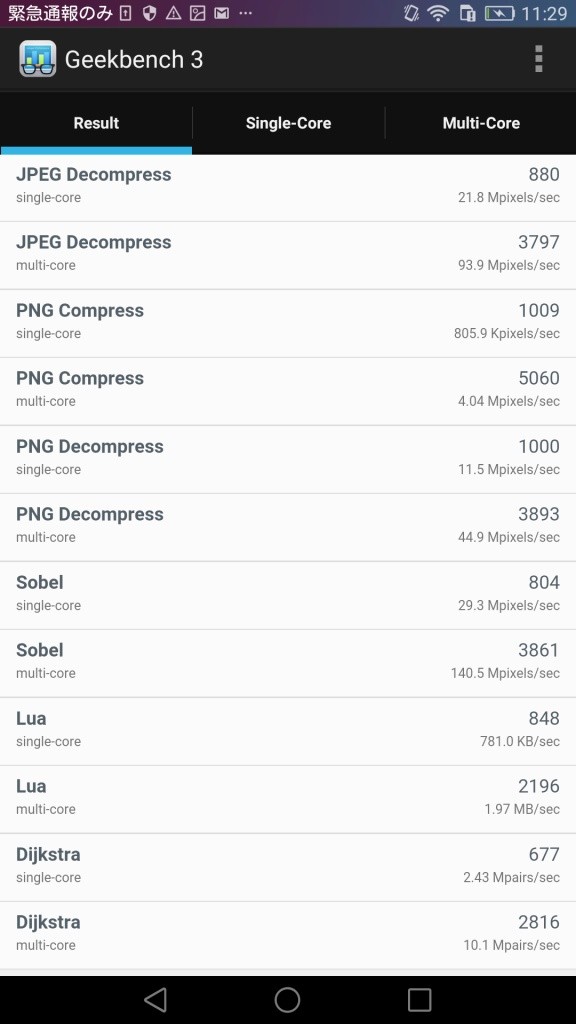Tap the battery charging status icon
Image resolution: width=576 pixels, height=1024 pixels.
tap(499, 13)
